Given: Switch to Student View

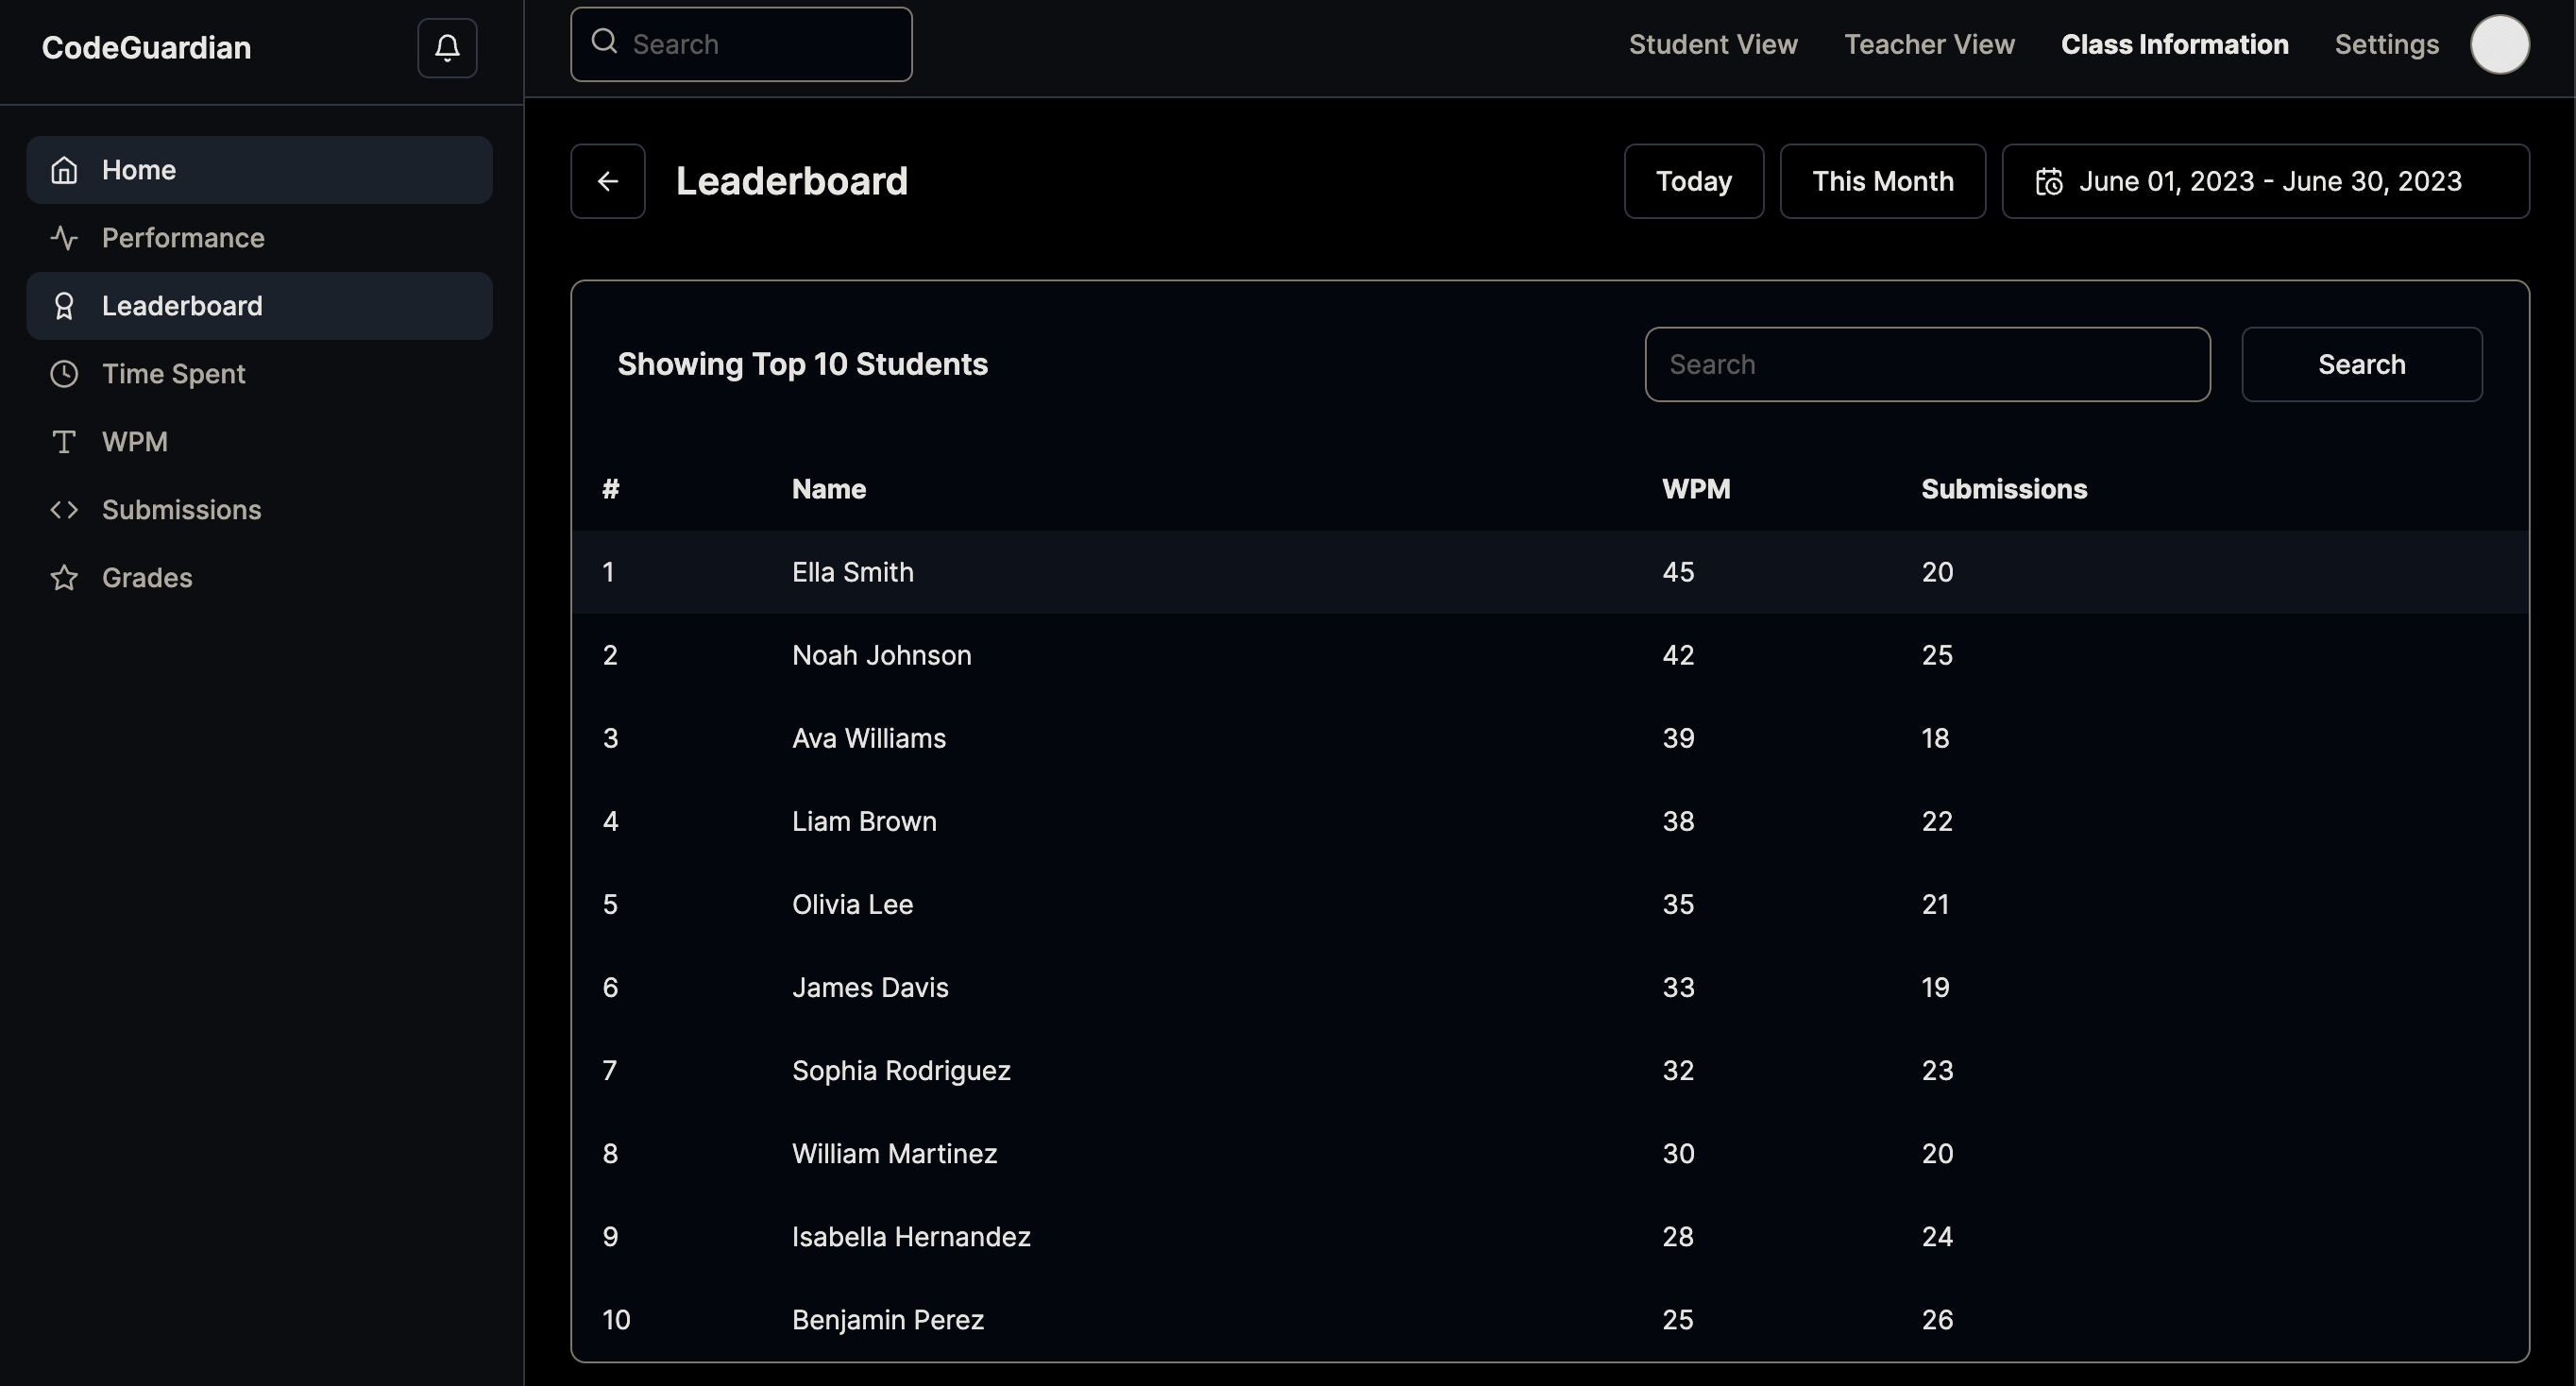Looking at the screenshot, I should click(x=1712, y=44).
